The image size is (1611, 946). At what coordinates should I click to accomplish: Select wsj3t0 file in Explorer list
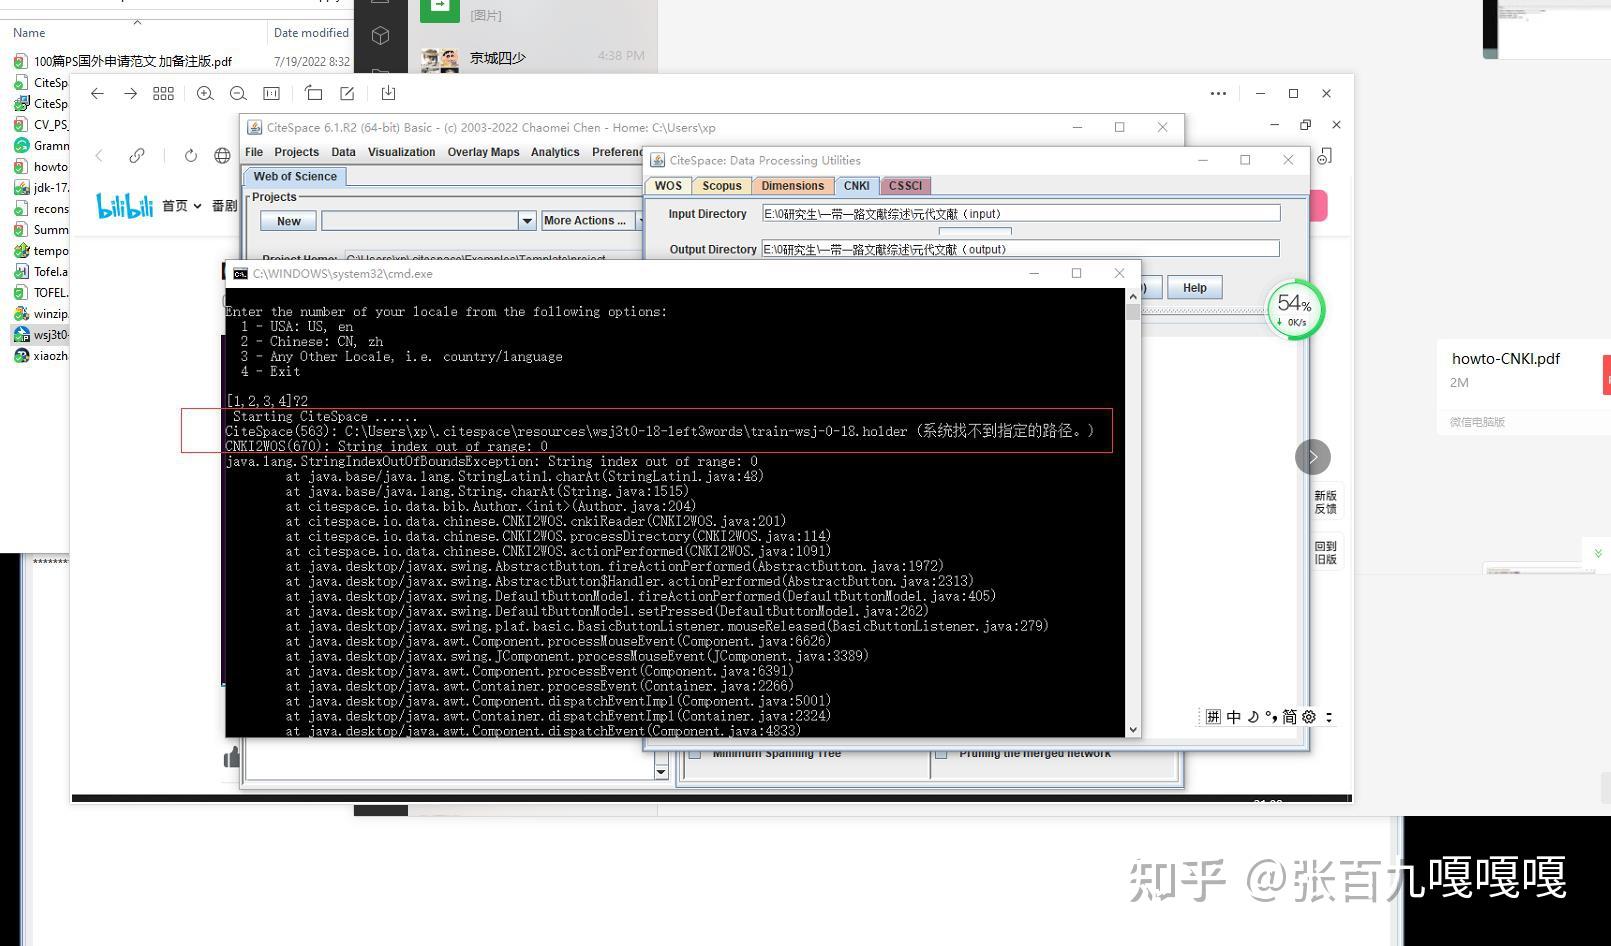point(40,335)
